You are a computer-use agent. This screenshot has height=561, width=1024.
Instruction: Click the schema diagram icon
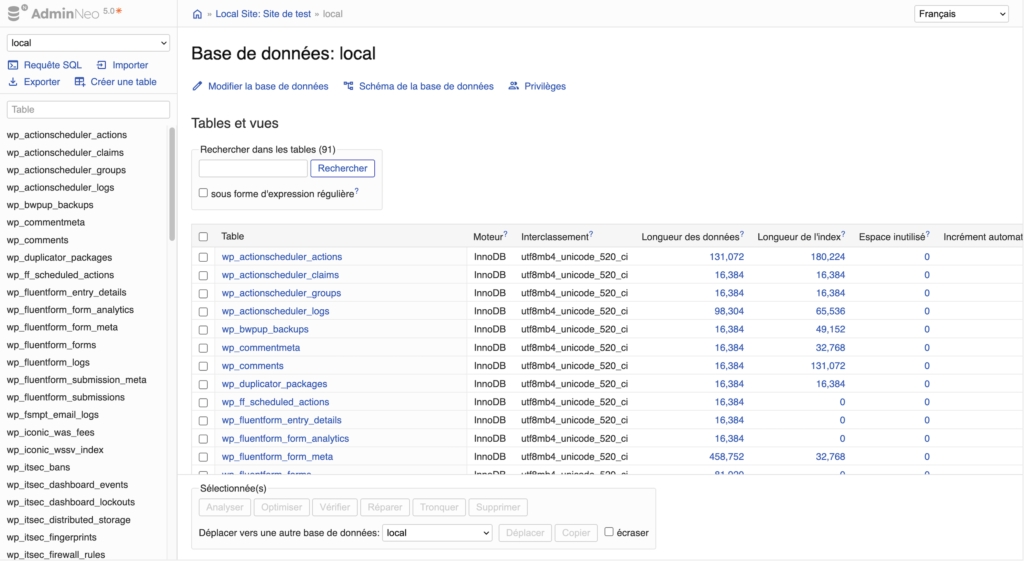(x=349, y=86)
